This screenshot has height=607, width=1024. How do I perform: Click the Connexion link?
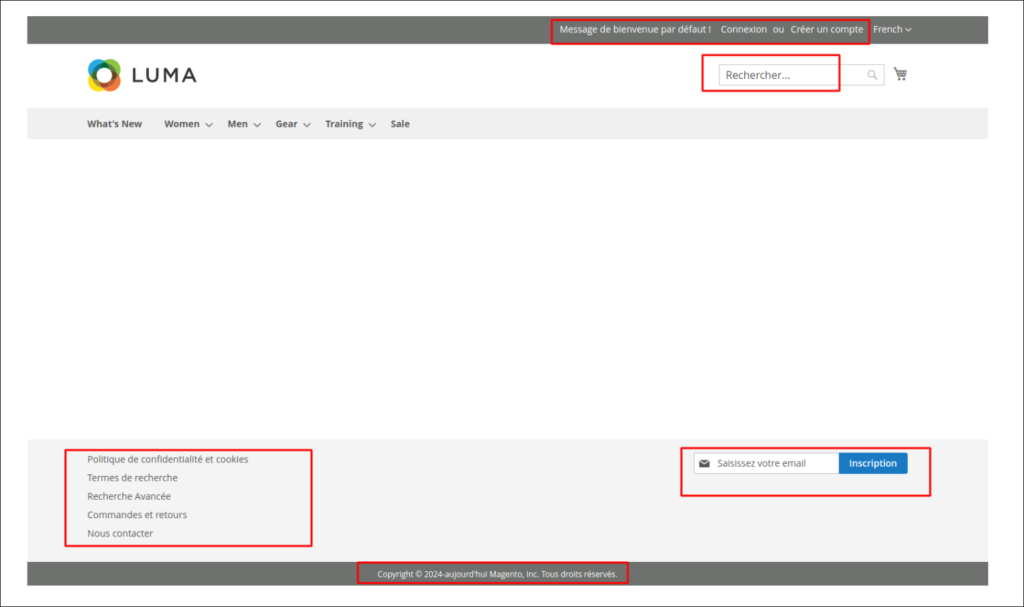coord(744,30)
